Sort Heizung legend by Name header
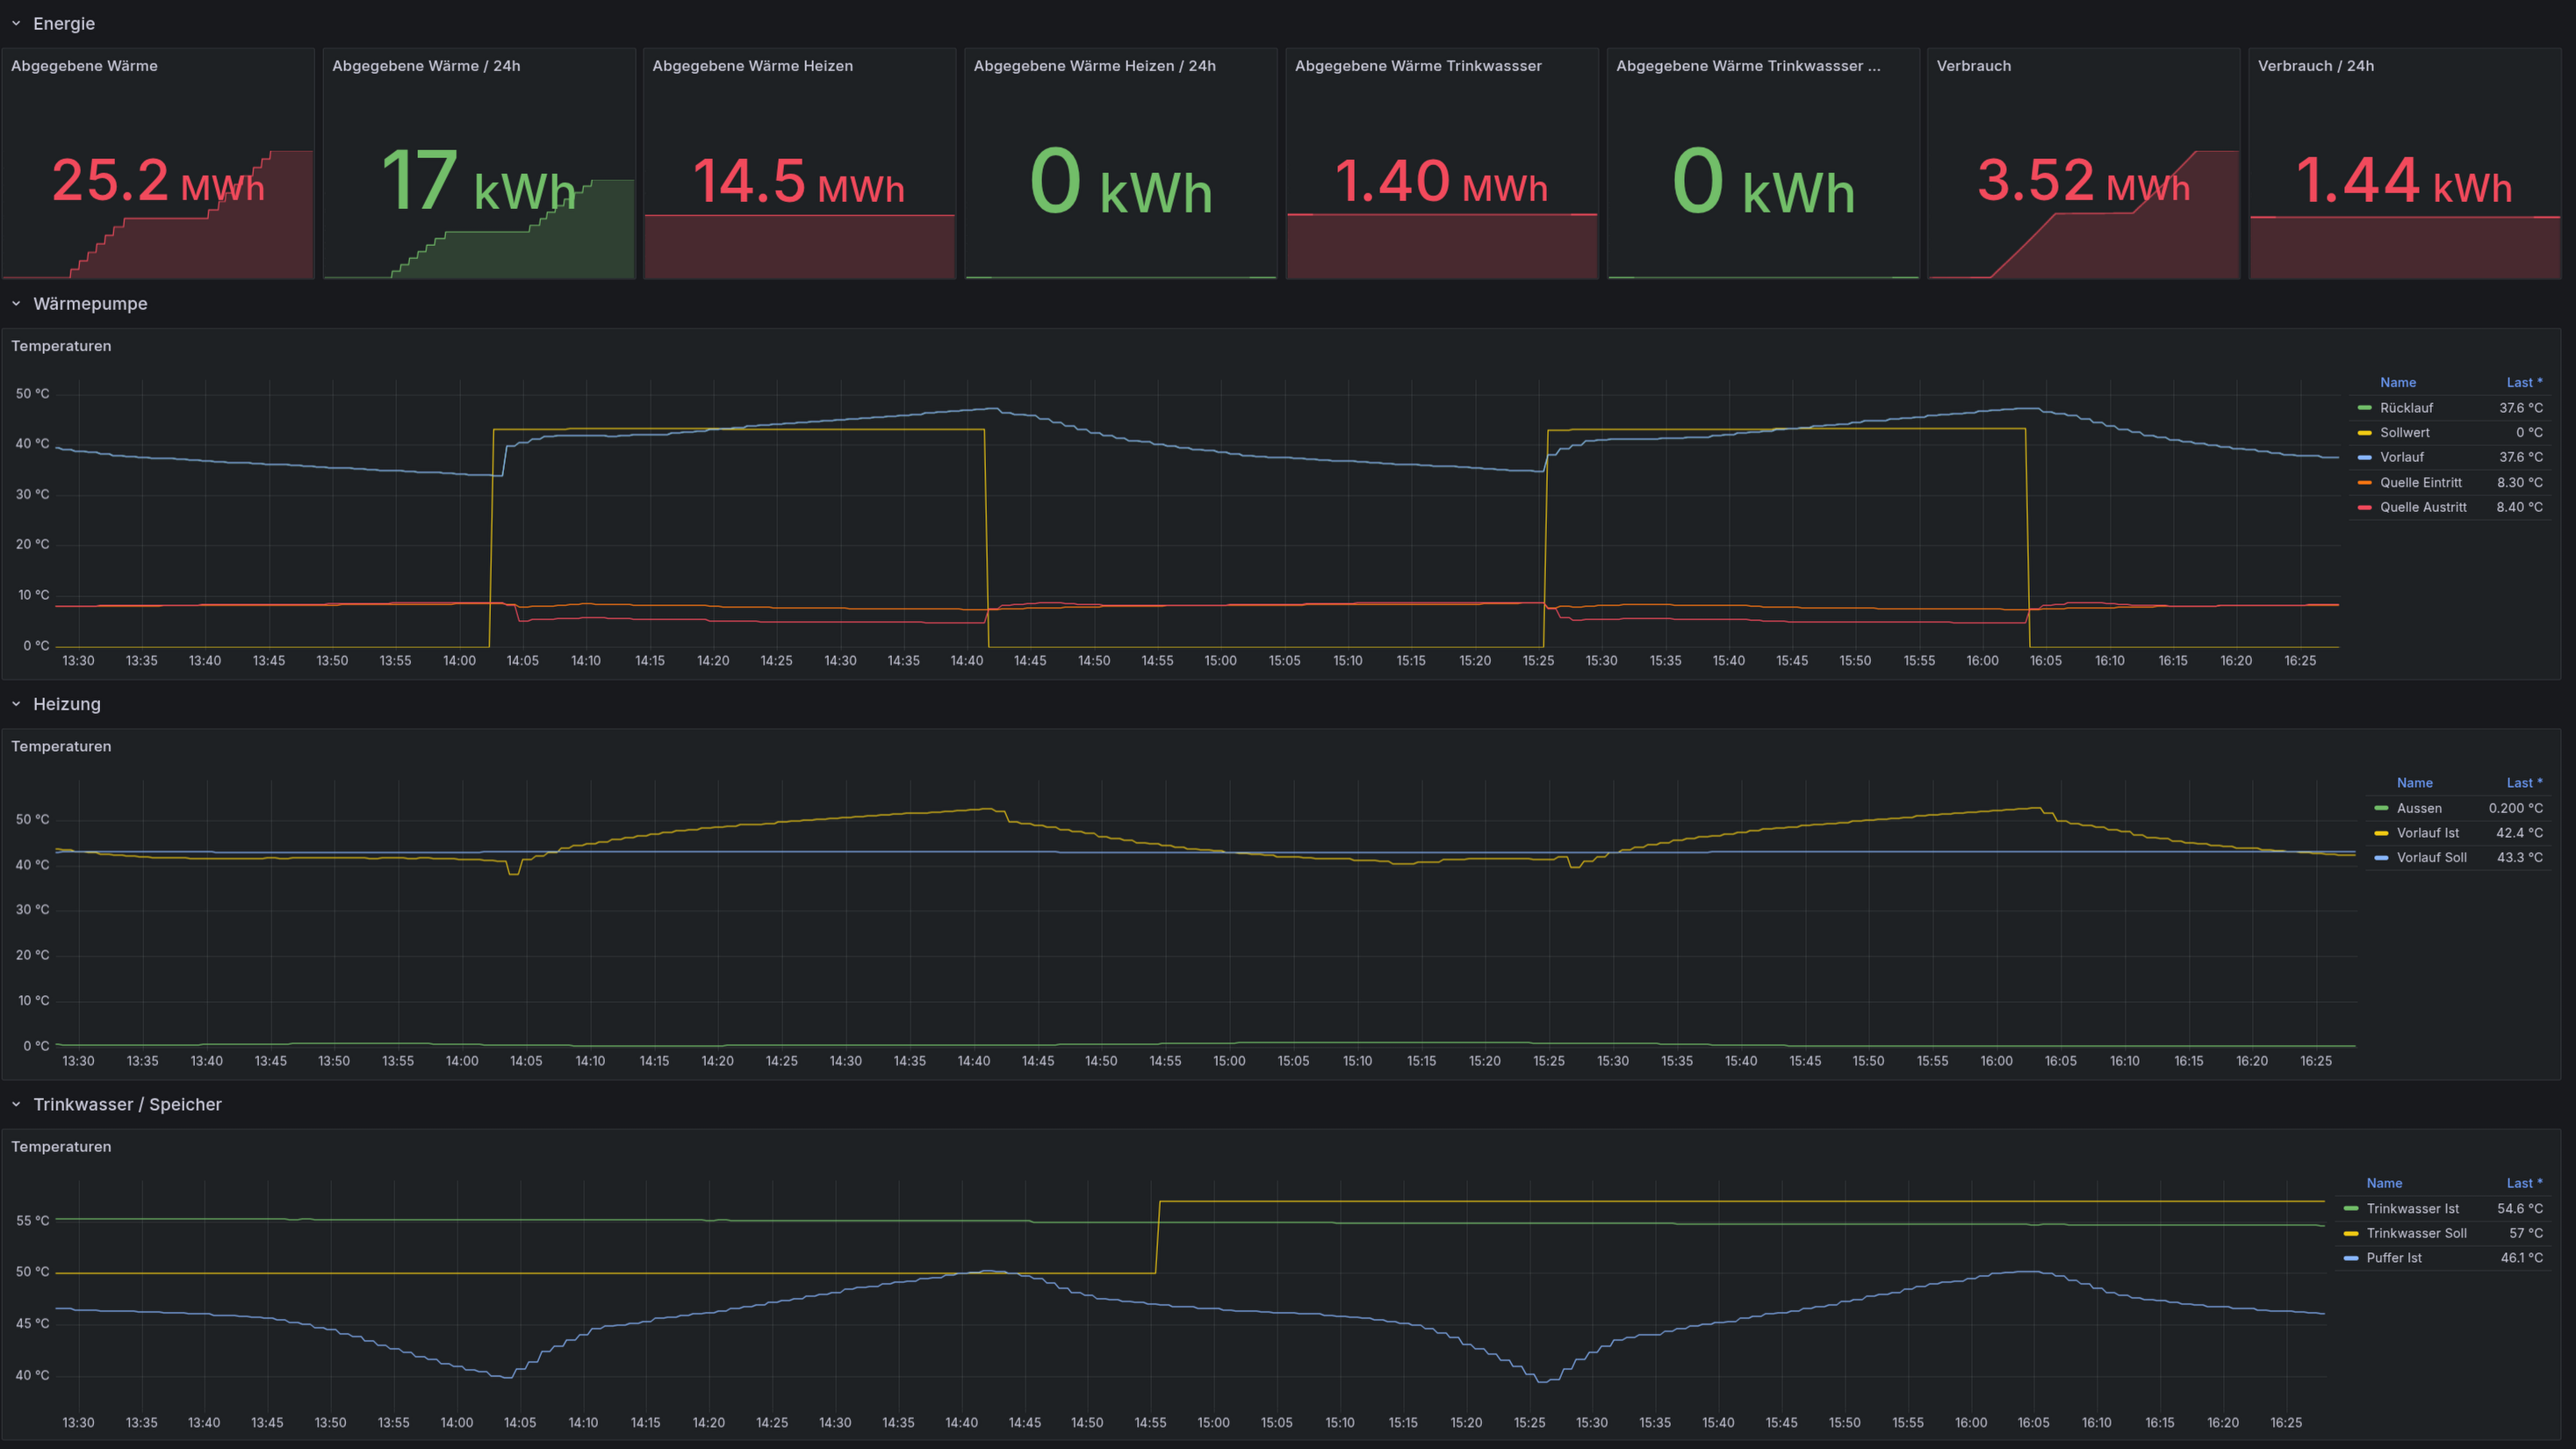 [2414, 783]
